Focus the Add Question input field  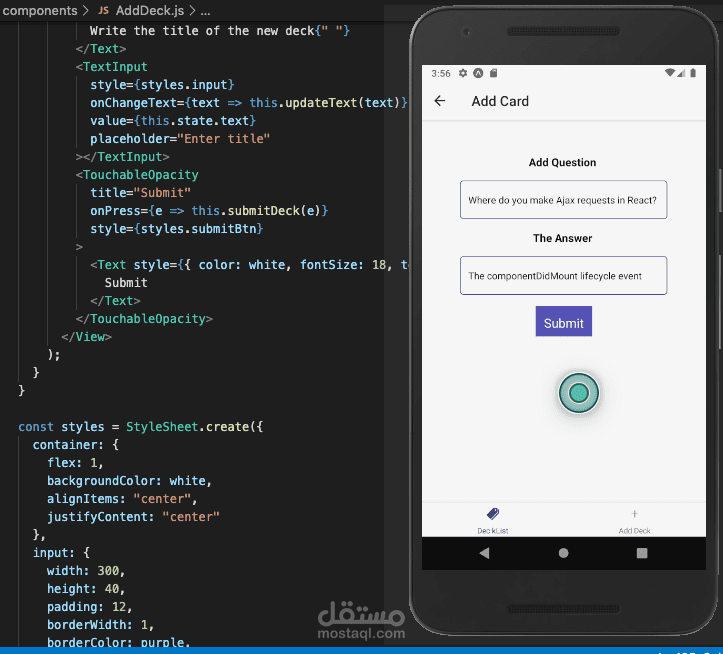[563, 200]
